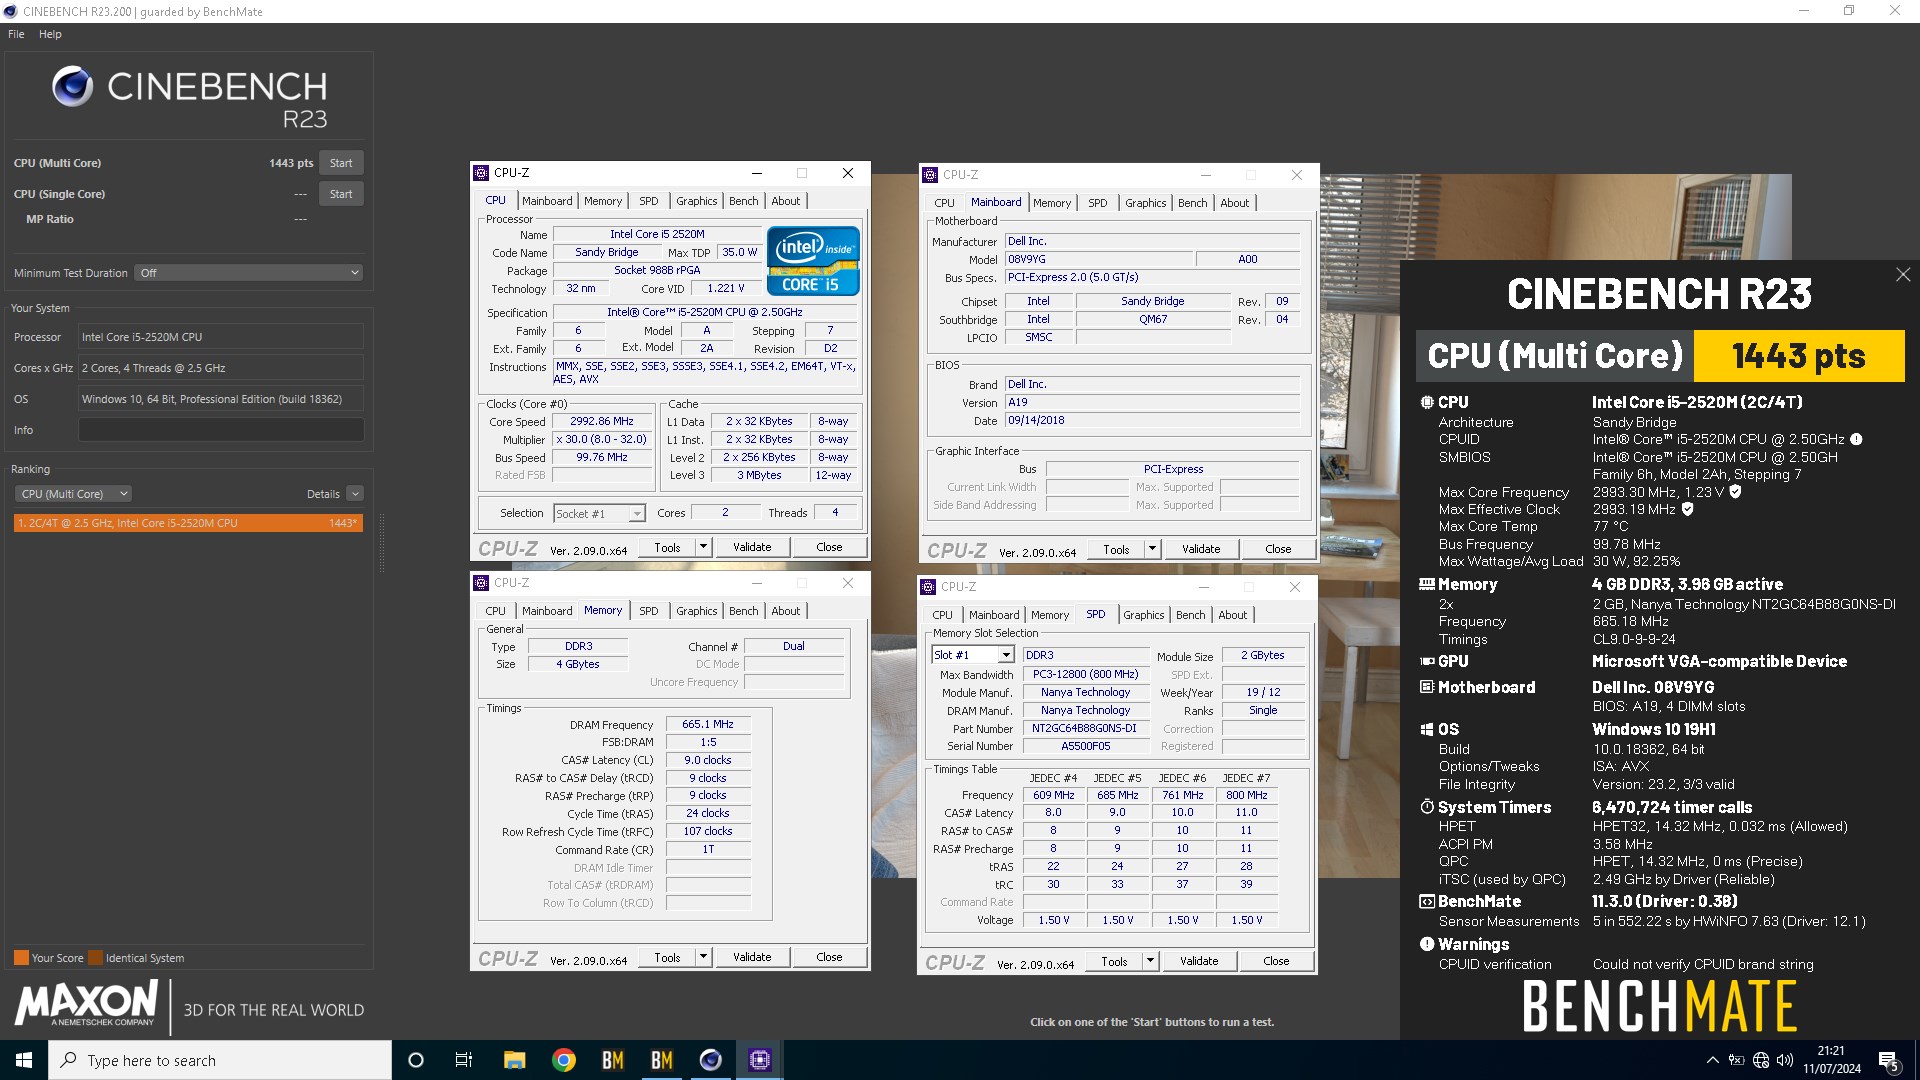Viewport: 1920px width, 1080px height.
Task: Click Tools button in bottom-left CPU-Z window
Action: tap(667, 957)
